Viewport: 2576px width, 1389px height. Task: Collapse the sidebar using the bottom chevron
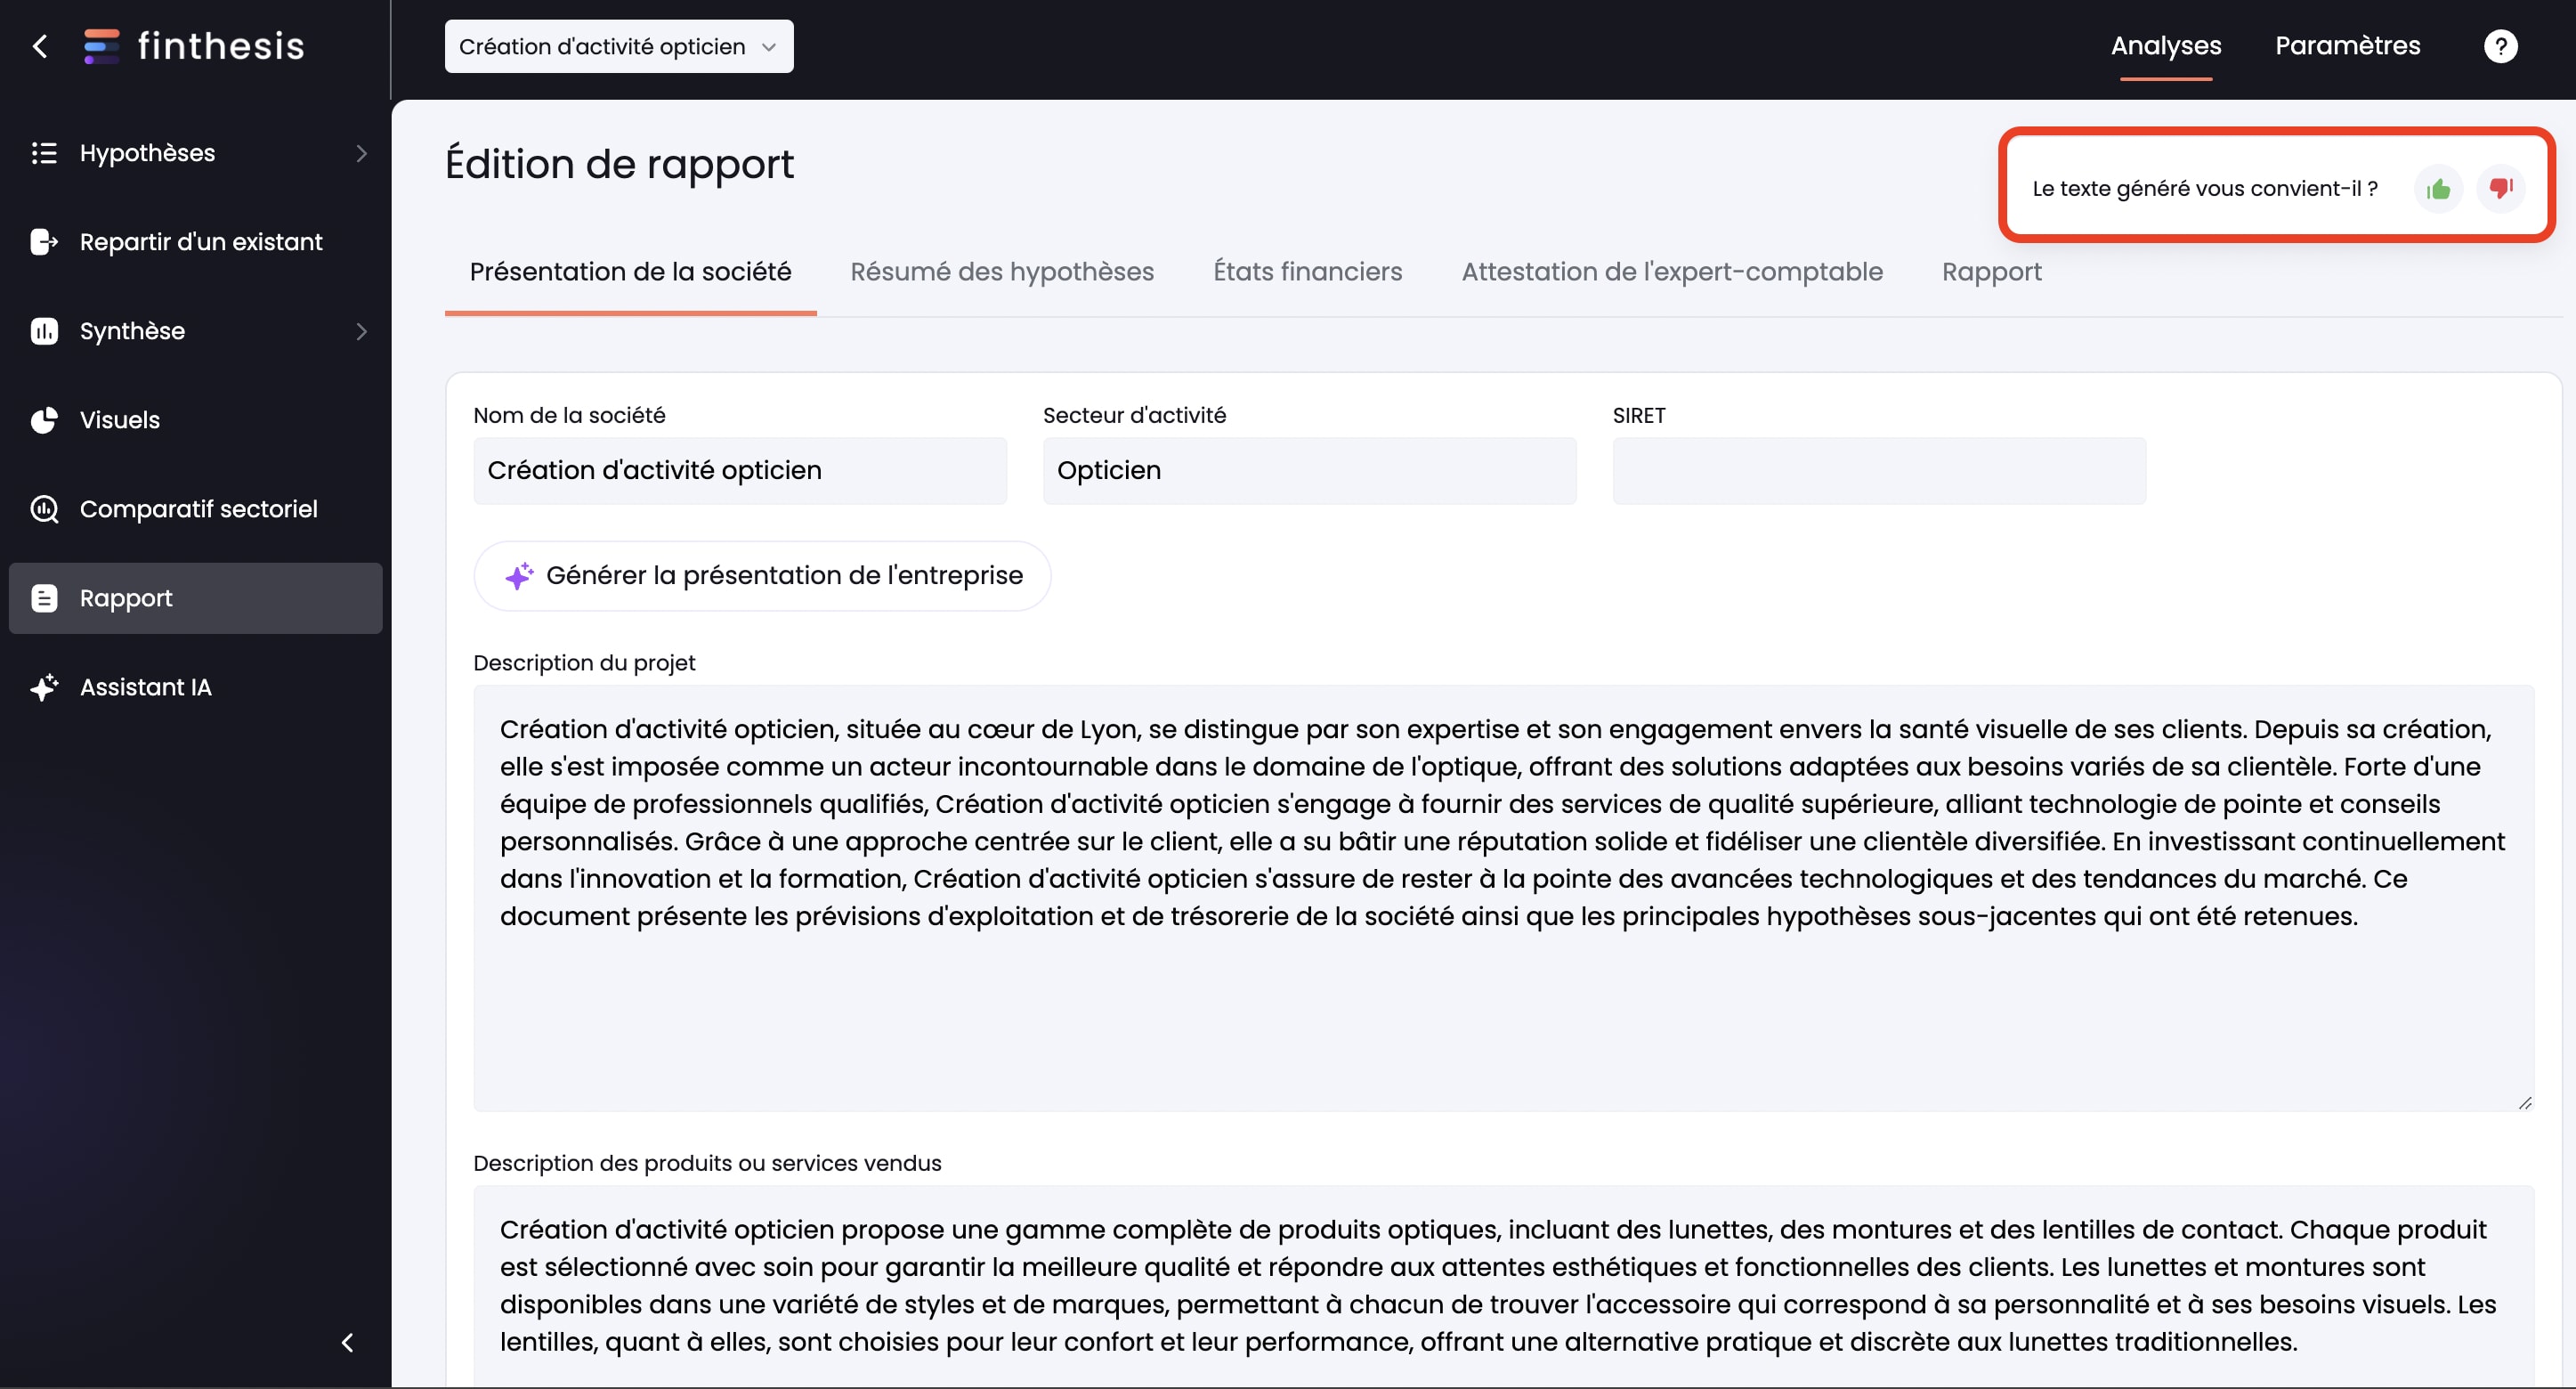coord(348,1342)
